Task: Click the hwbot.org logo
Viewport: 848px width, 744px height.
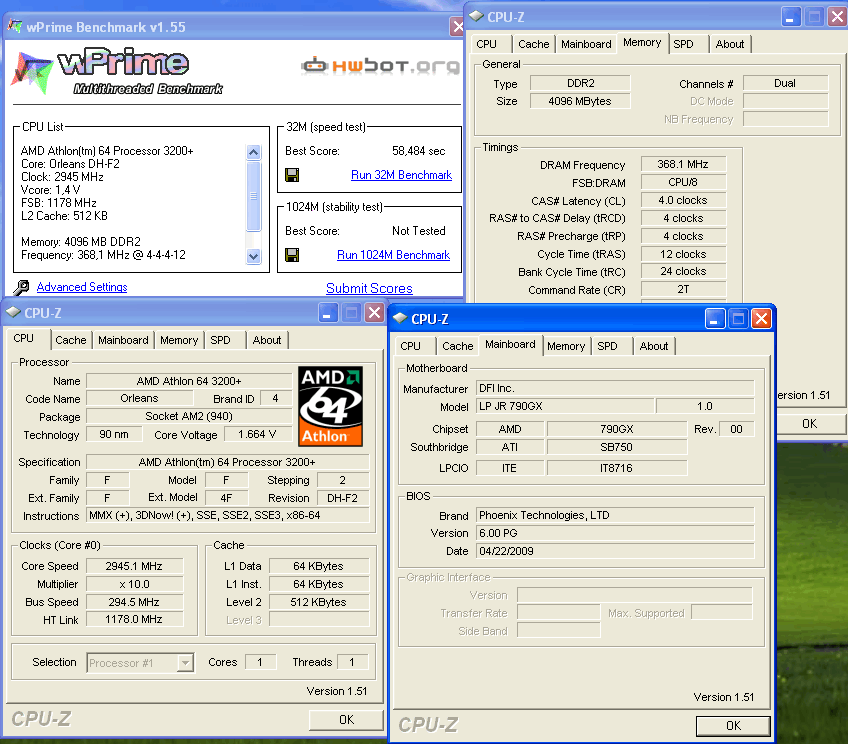Action: coord(381,65)
